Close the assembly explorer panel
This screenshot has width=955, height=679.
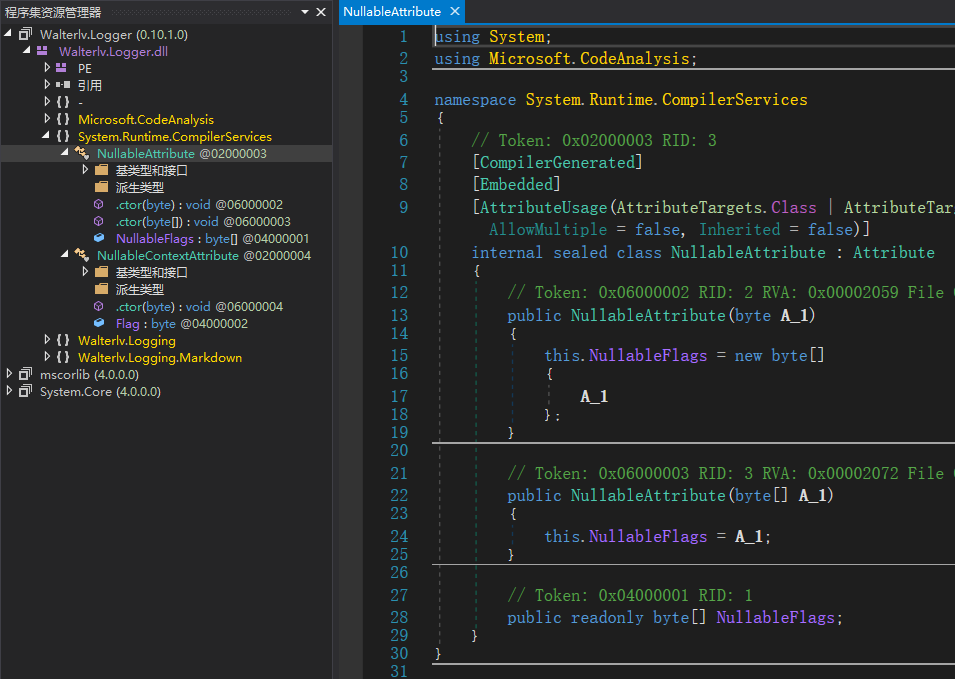click(321, 12)
